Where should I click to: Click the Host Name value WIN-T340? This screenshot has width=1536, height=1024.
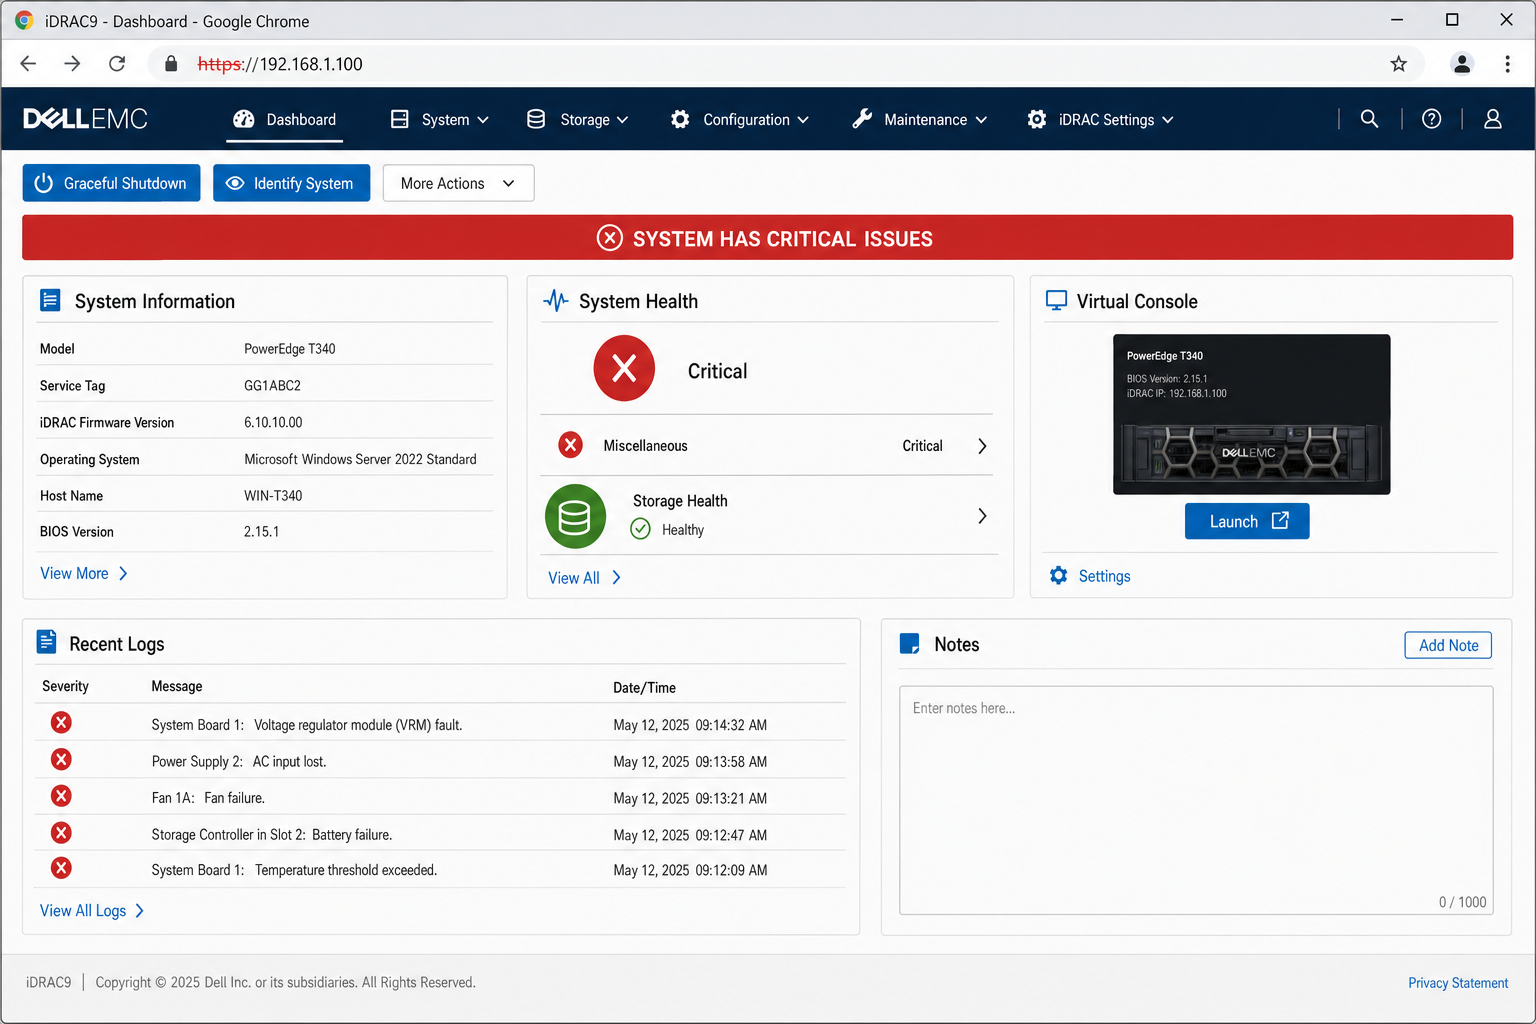click(273, 495)
